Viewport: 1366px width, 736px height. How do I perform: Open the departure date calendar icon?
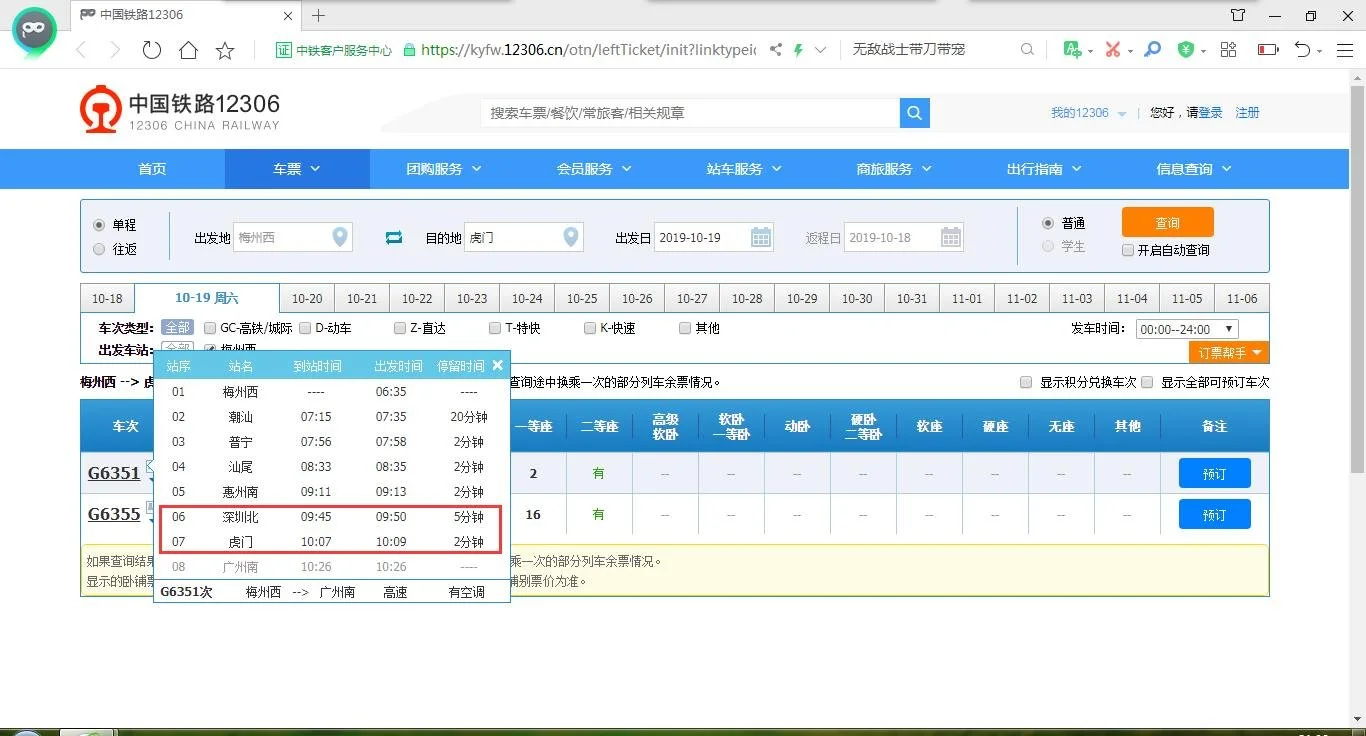pos(760,237)
